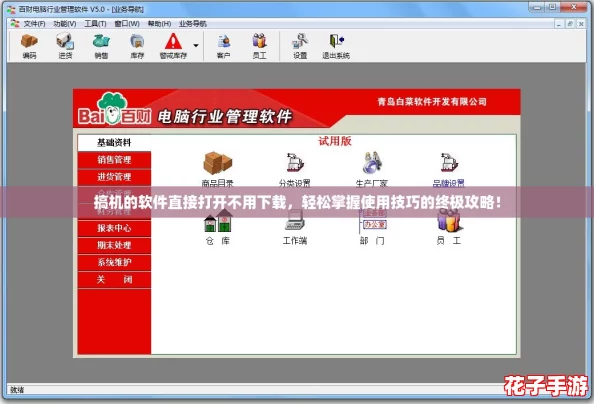Image resolution: width=594 pixels, height=404 pixels.
Task: Select the 进货管理 sidebar button
Action: coord(114,177)
